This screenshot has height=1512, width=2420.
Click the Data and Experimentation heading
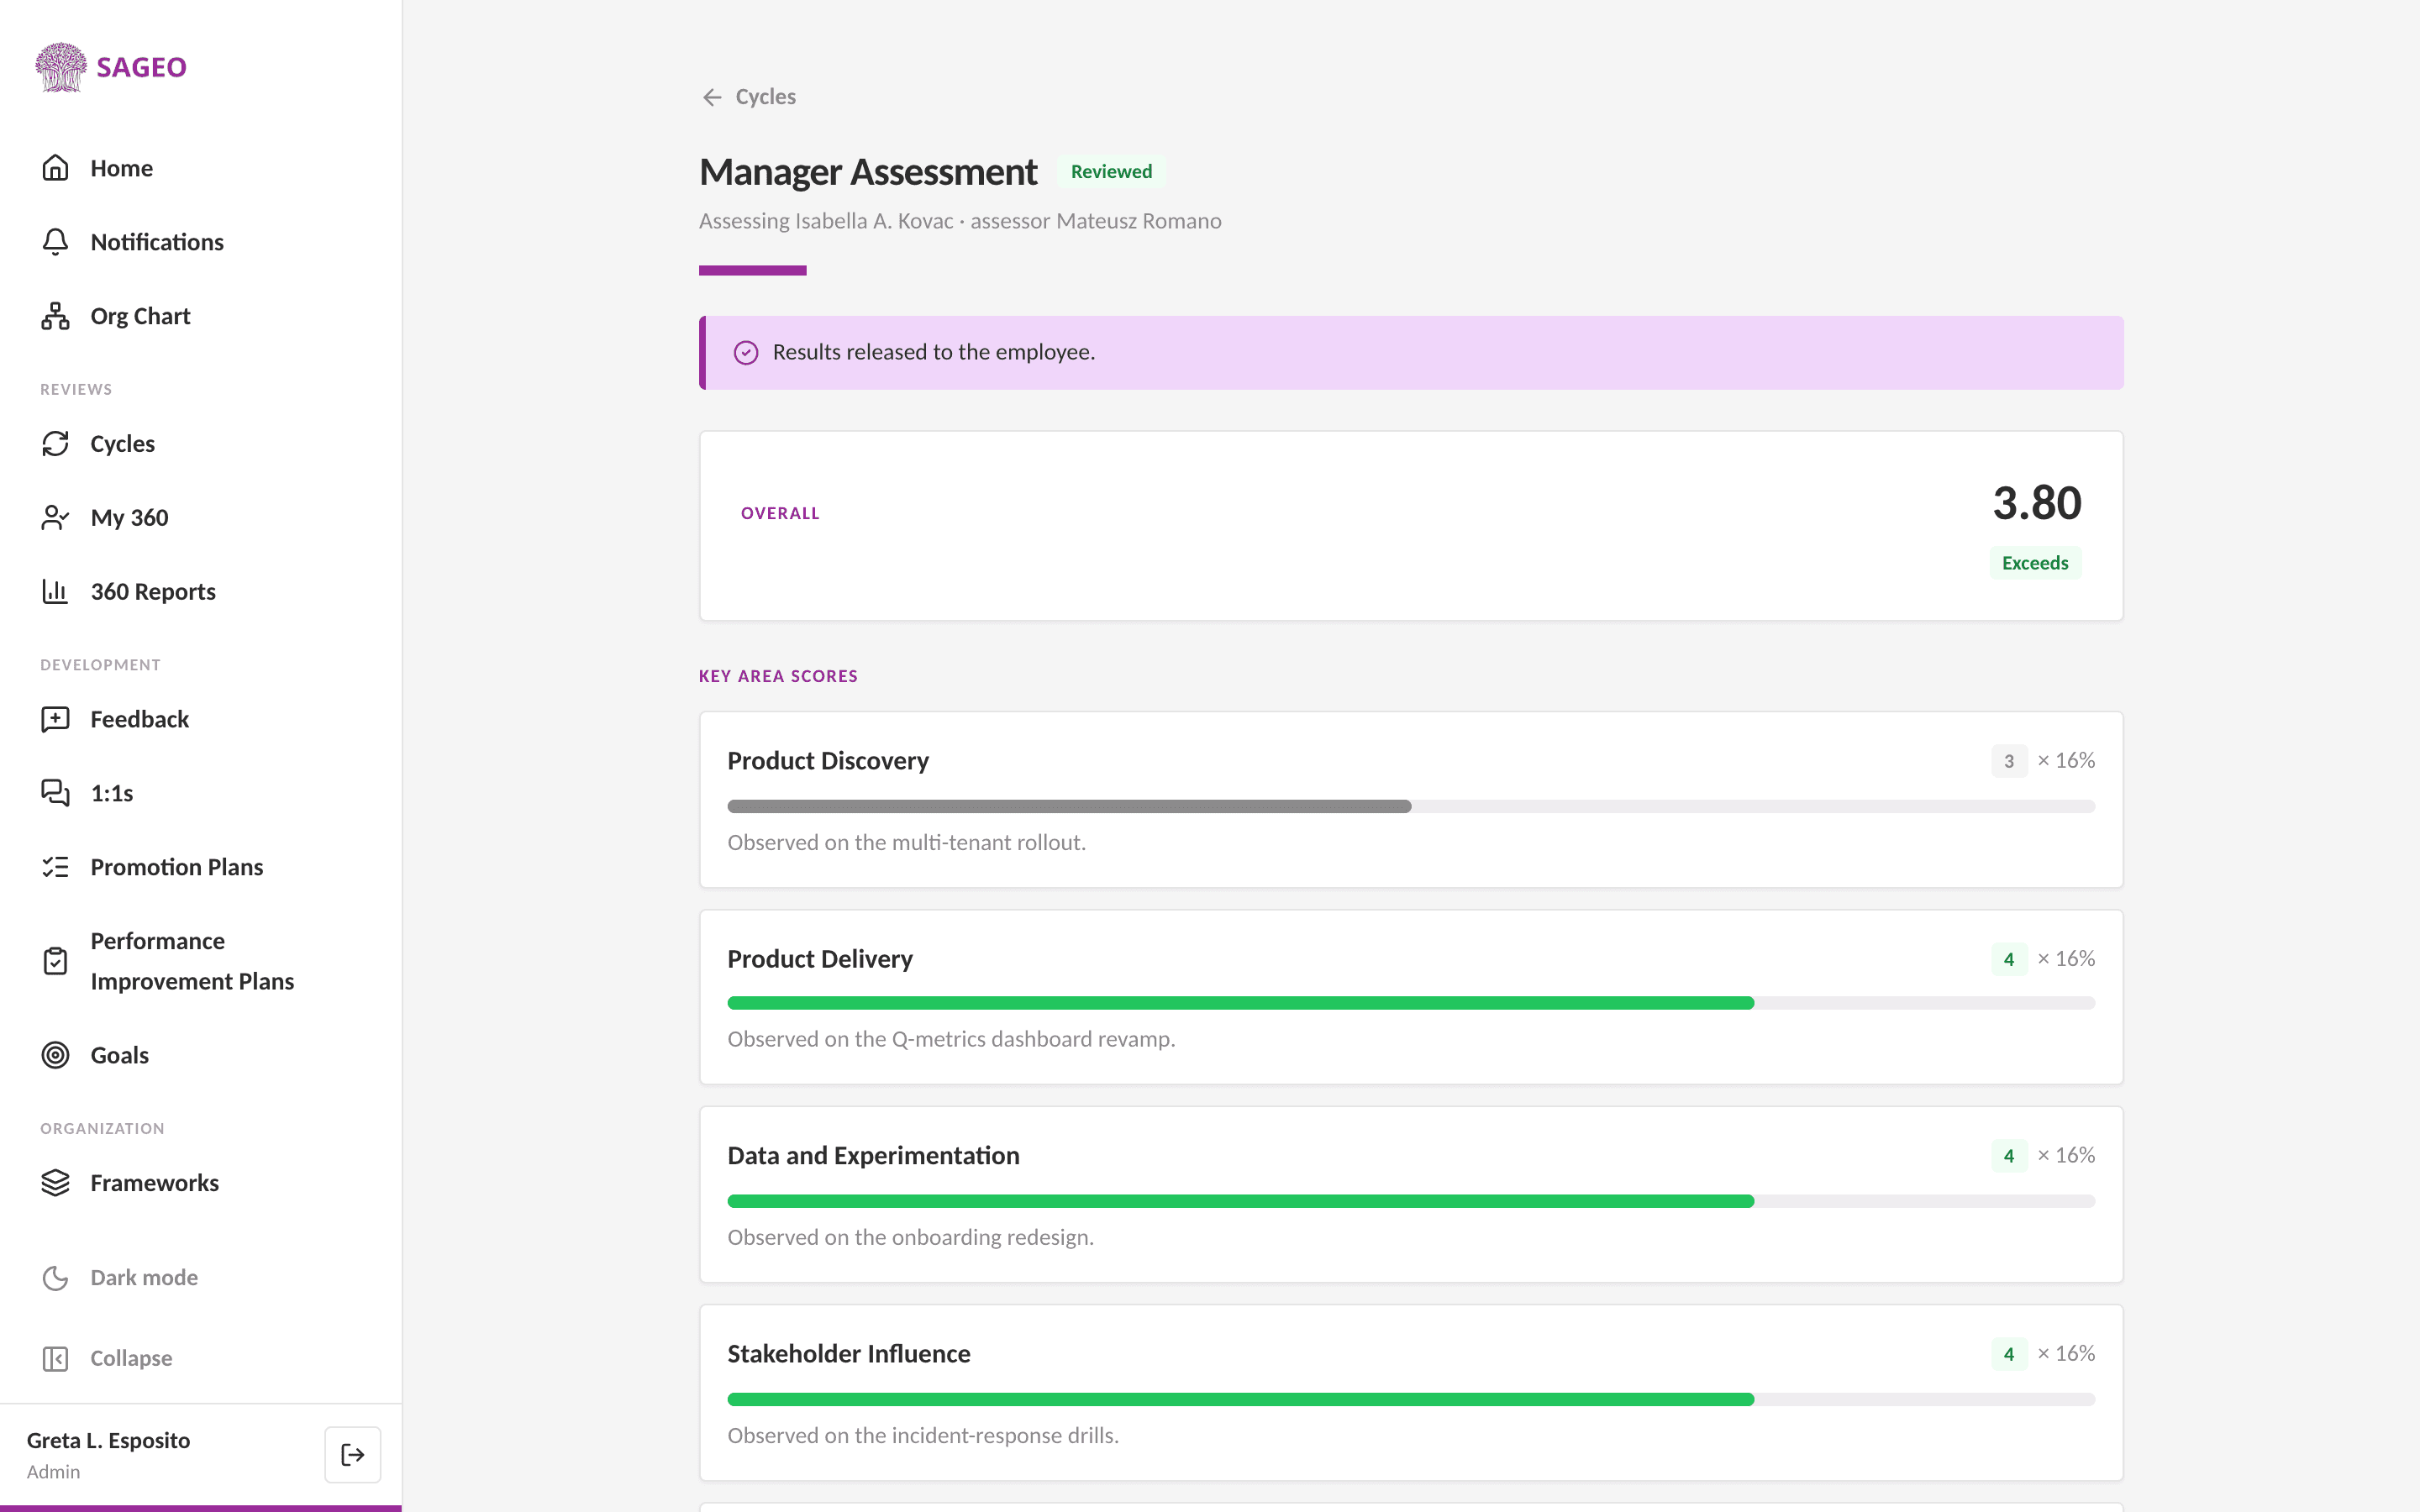(x=873, y=1156)
